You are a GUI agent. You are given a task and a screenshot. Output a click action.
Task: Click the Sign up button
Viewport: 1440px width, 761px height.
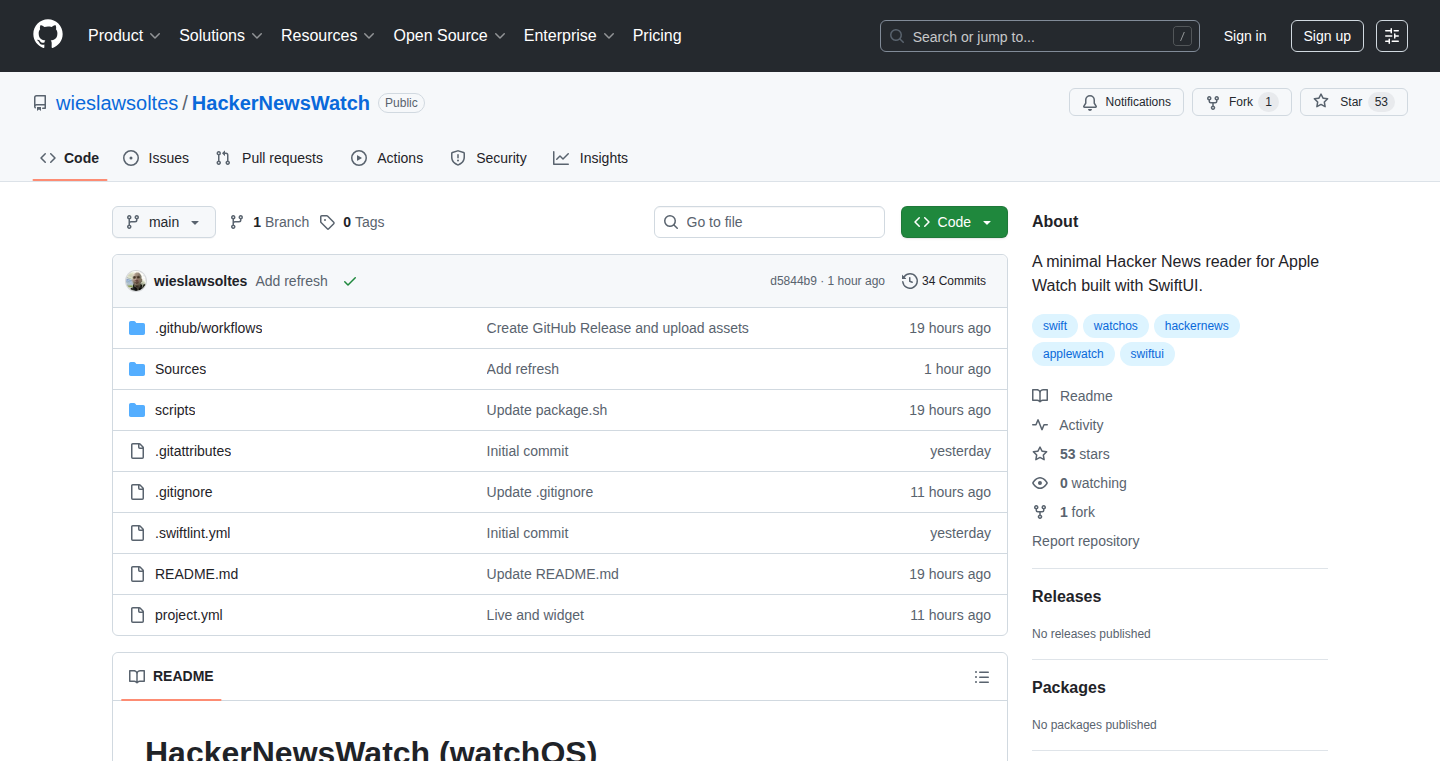pos(1327,36)
